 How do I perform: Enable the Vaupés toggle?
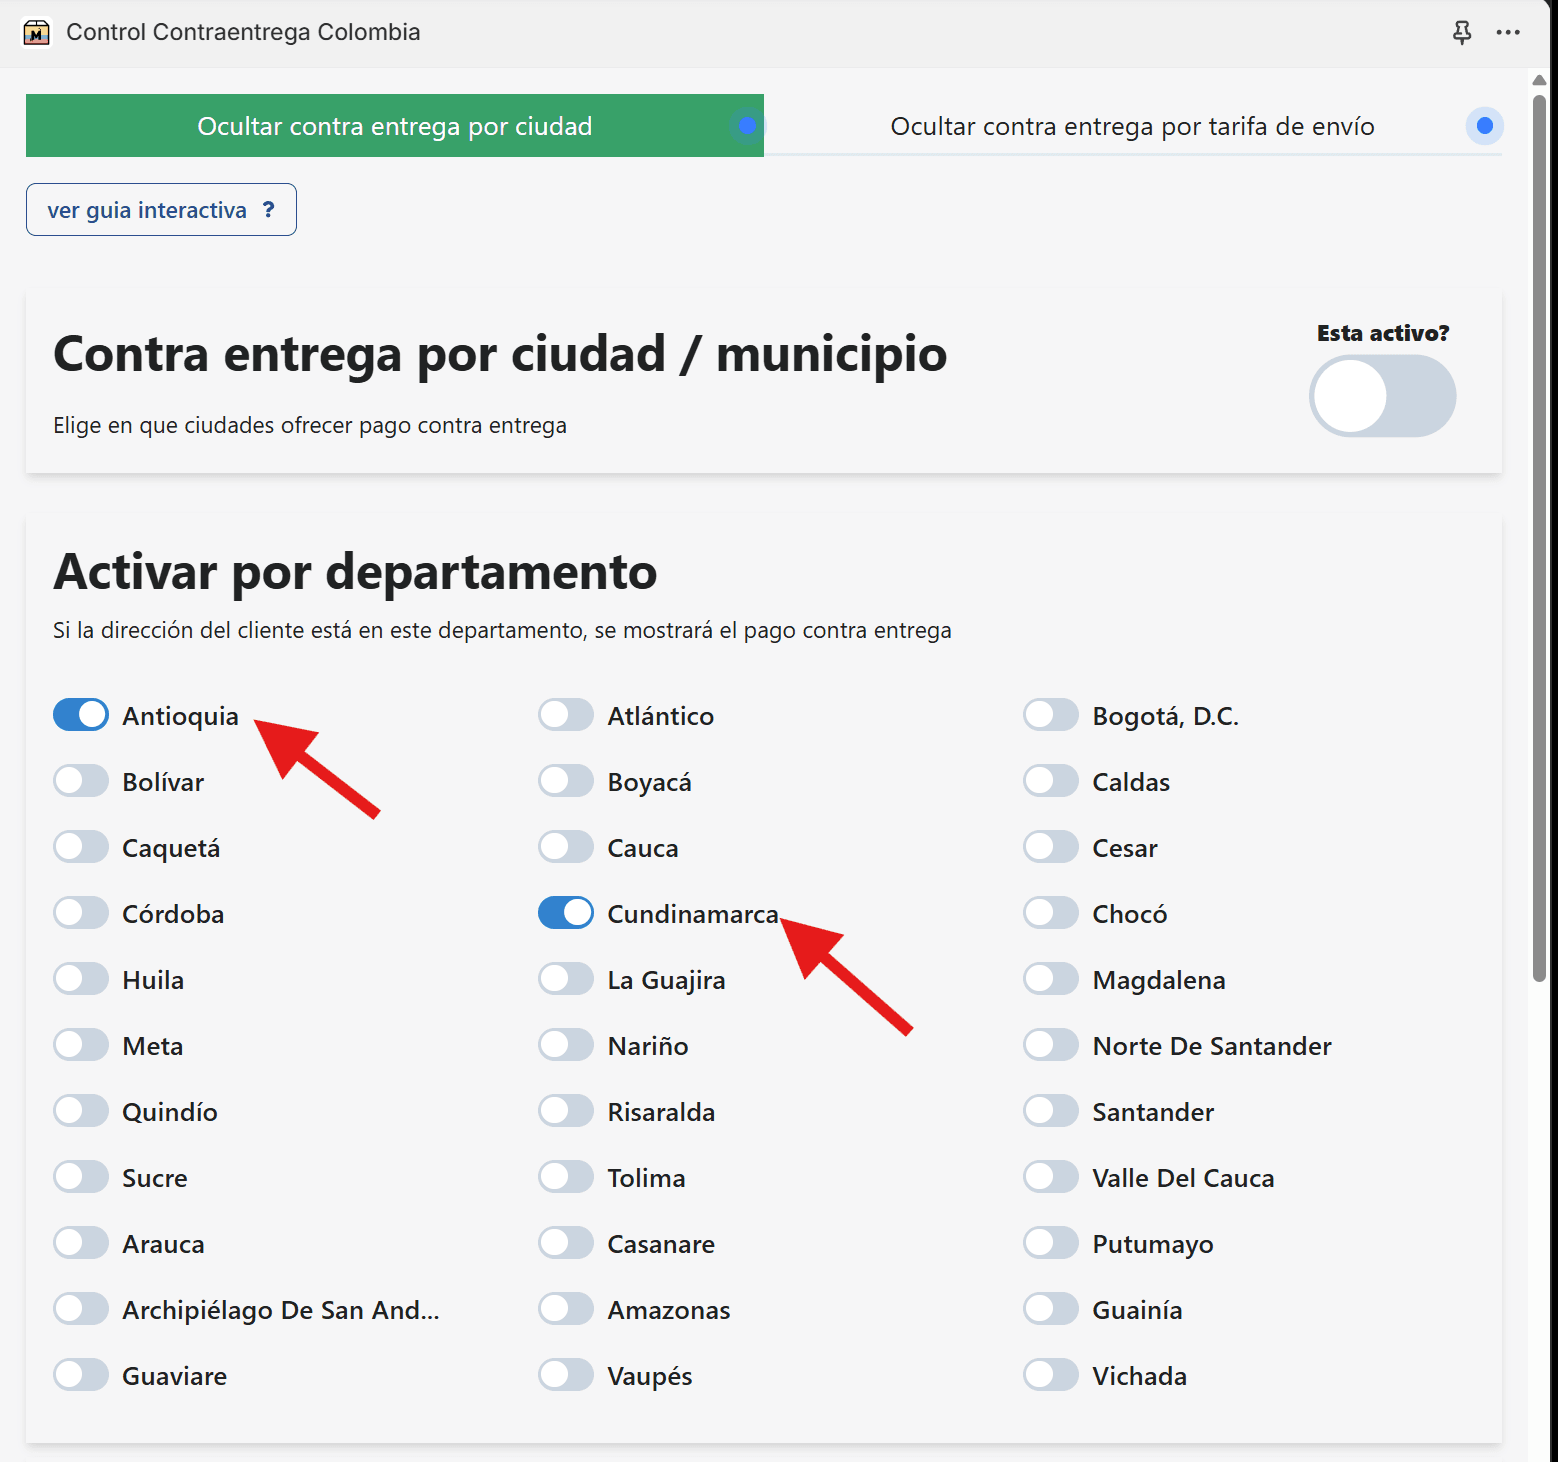click(566, 1375)
